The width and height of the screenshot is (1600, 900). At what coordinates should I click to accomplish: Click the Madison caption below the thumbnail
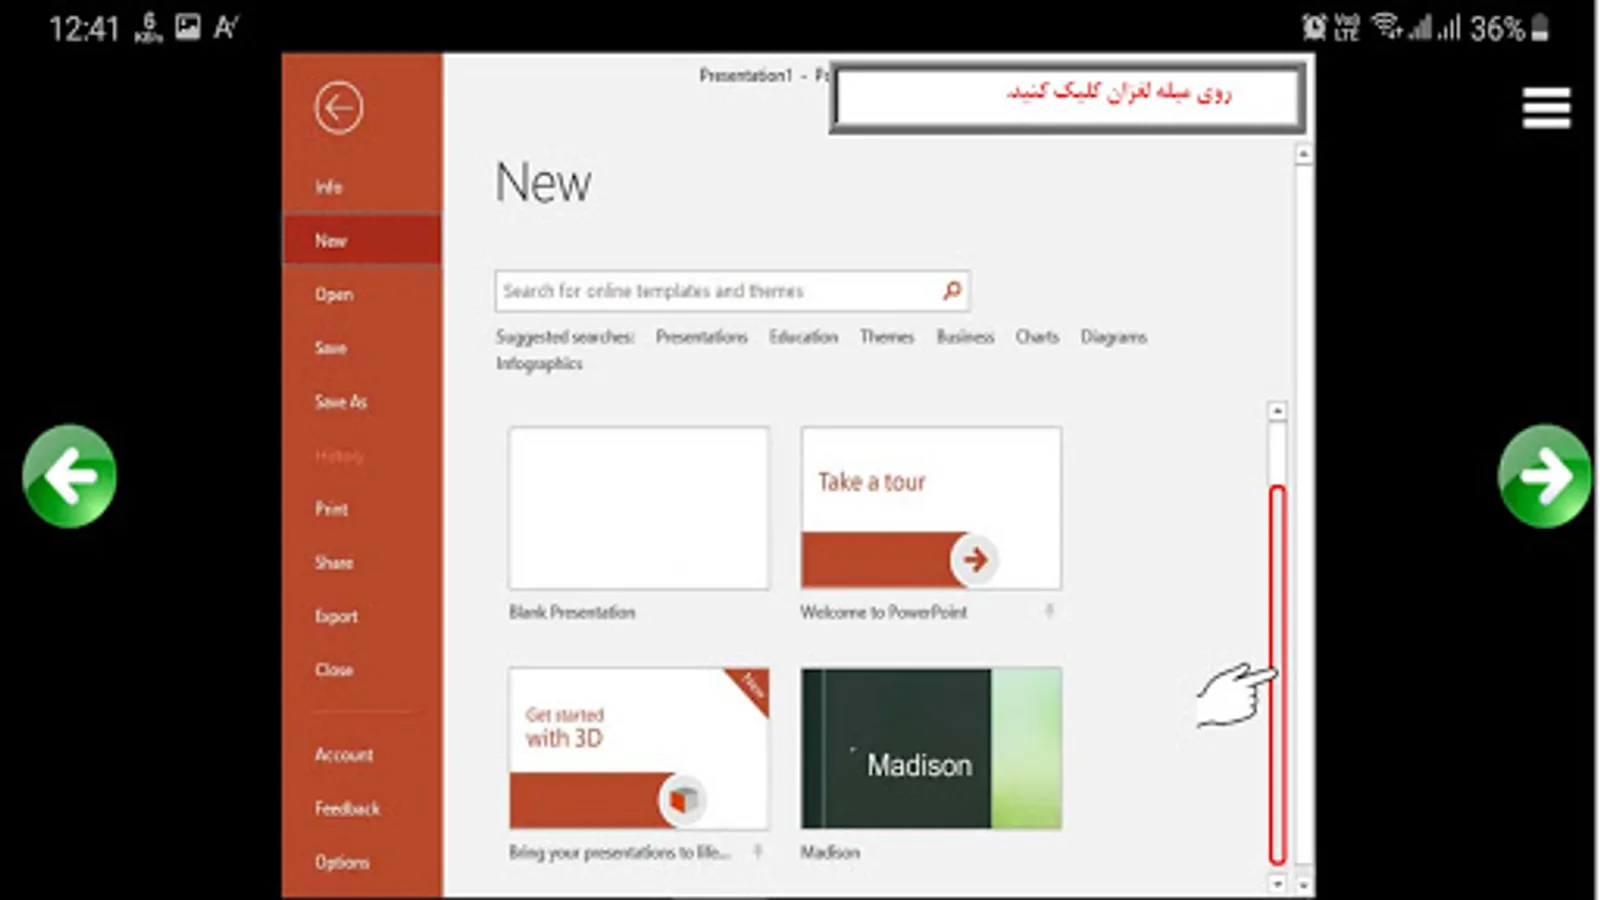click(830, 852)
